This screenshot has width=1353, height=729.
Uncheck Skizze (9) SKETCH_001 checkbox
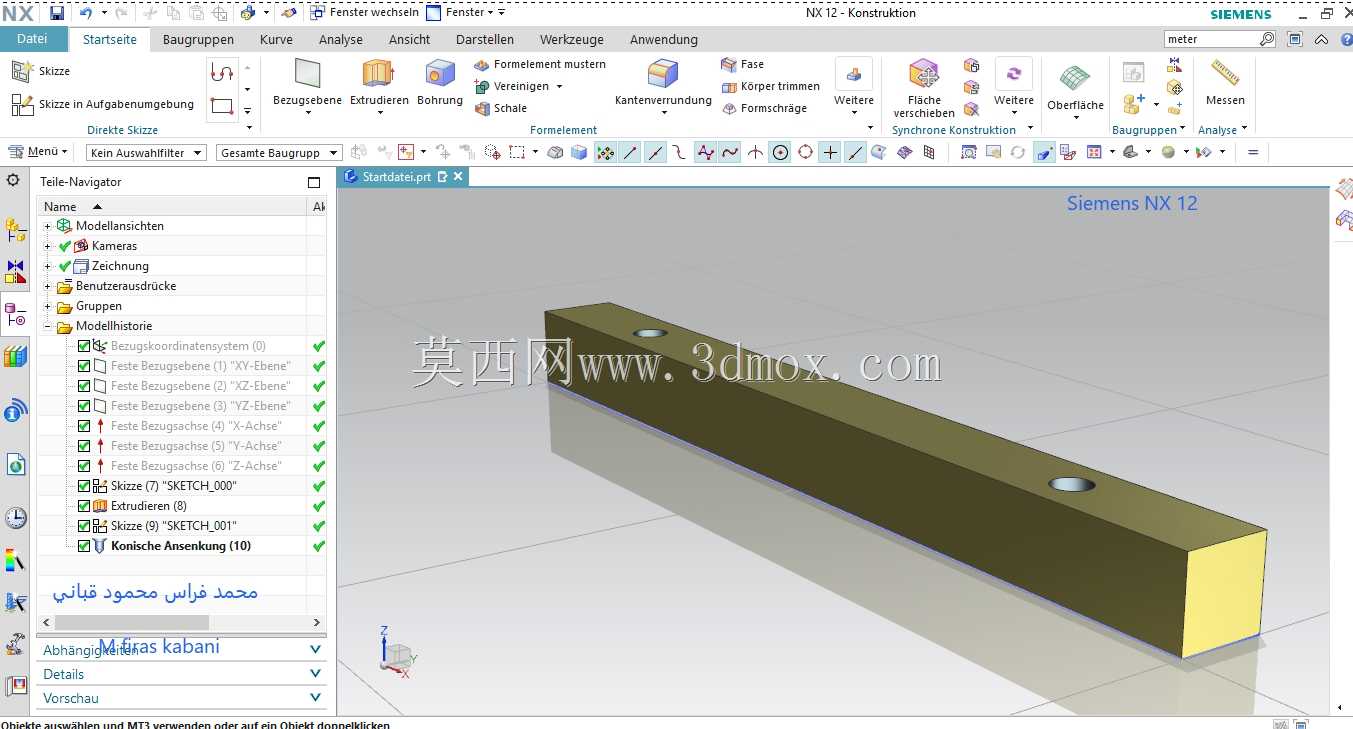pyautogui.click(x=84, y=526)
